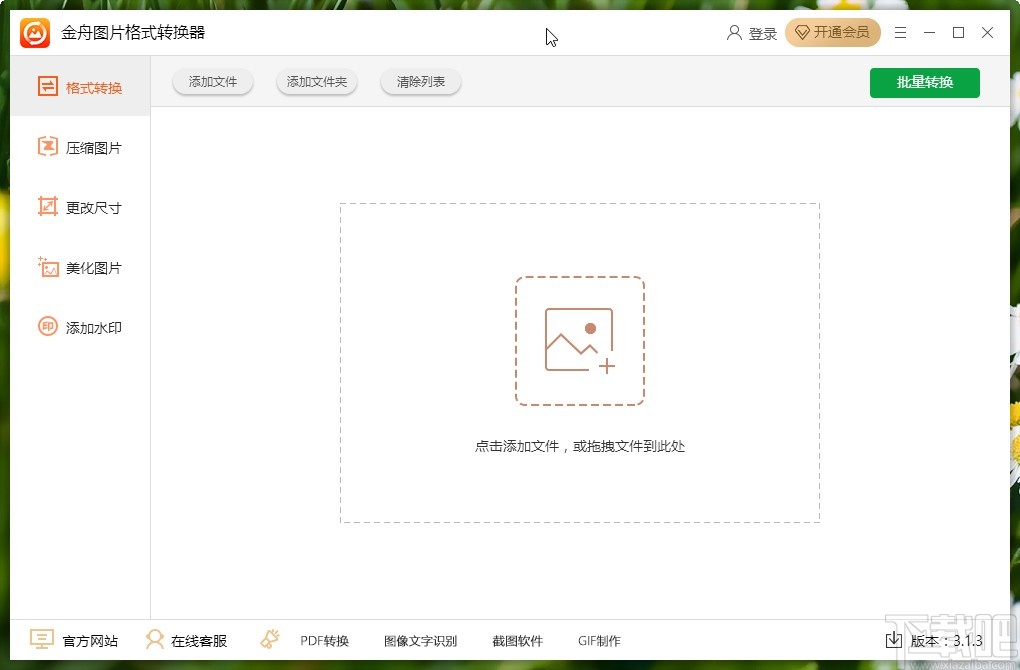Click the crown icon on 开通会员 badge
Image resolution: width=1020 pixels, height=670 pixels.
click(801, 32)
